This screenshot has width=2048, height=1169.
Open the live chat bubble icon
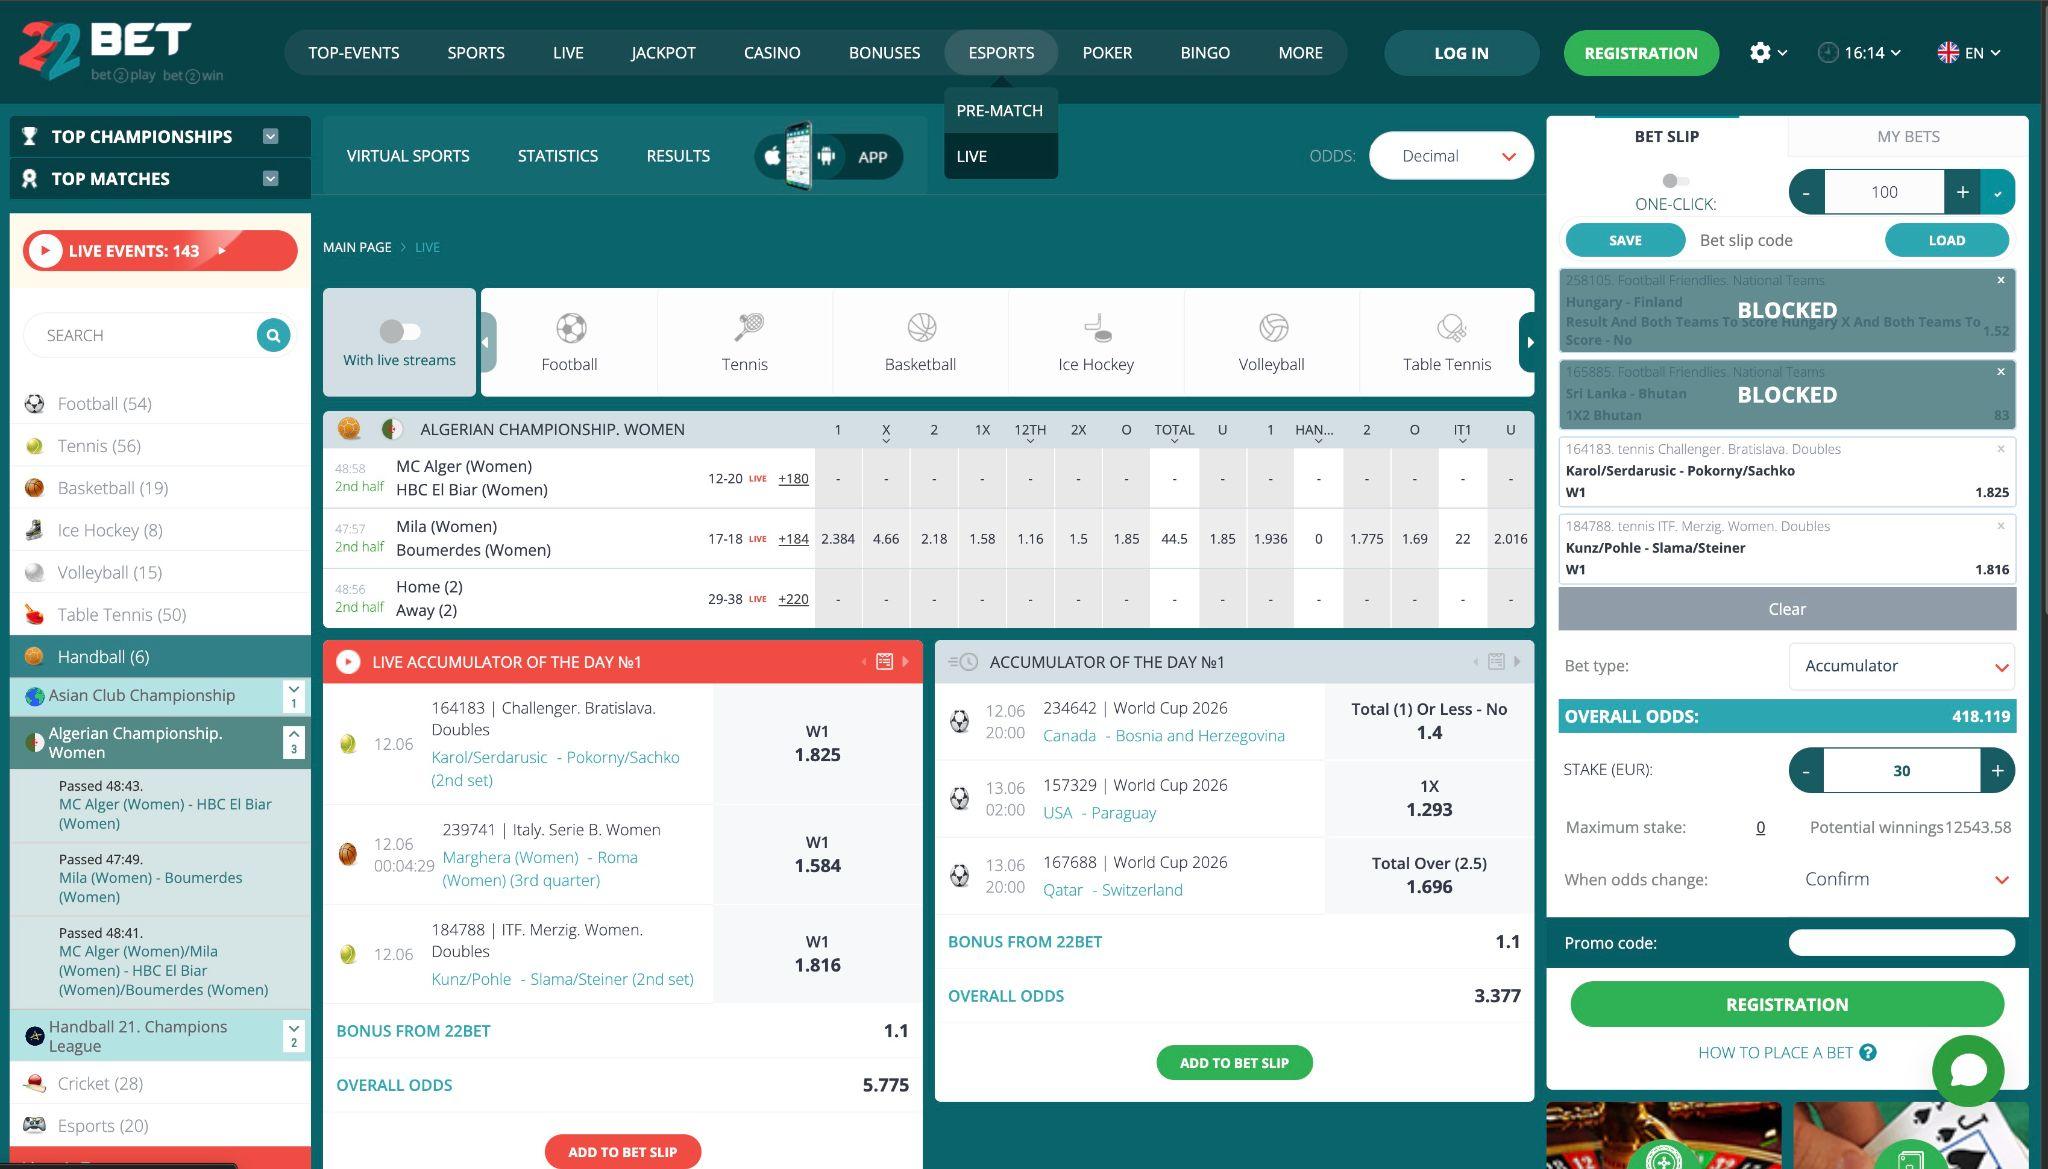tap(1968, 1070)
